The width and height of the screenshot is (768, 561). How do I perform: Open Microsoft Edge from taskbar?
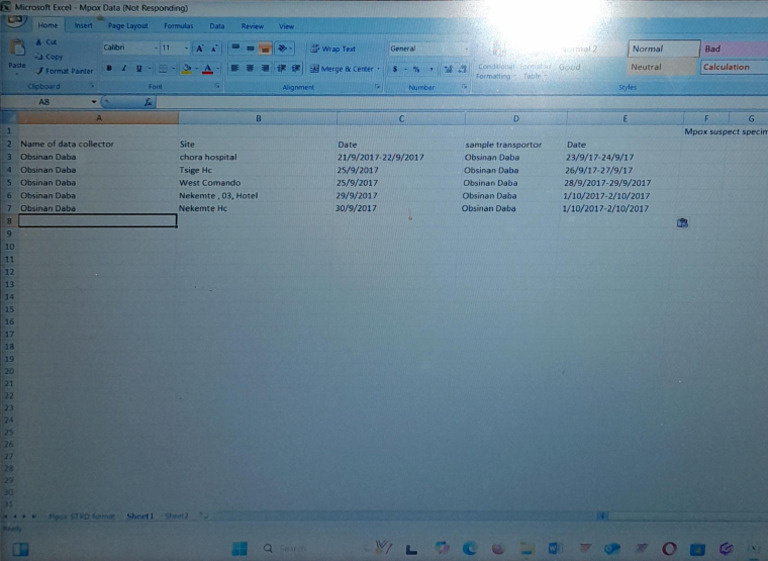470,549
